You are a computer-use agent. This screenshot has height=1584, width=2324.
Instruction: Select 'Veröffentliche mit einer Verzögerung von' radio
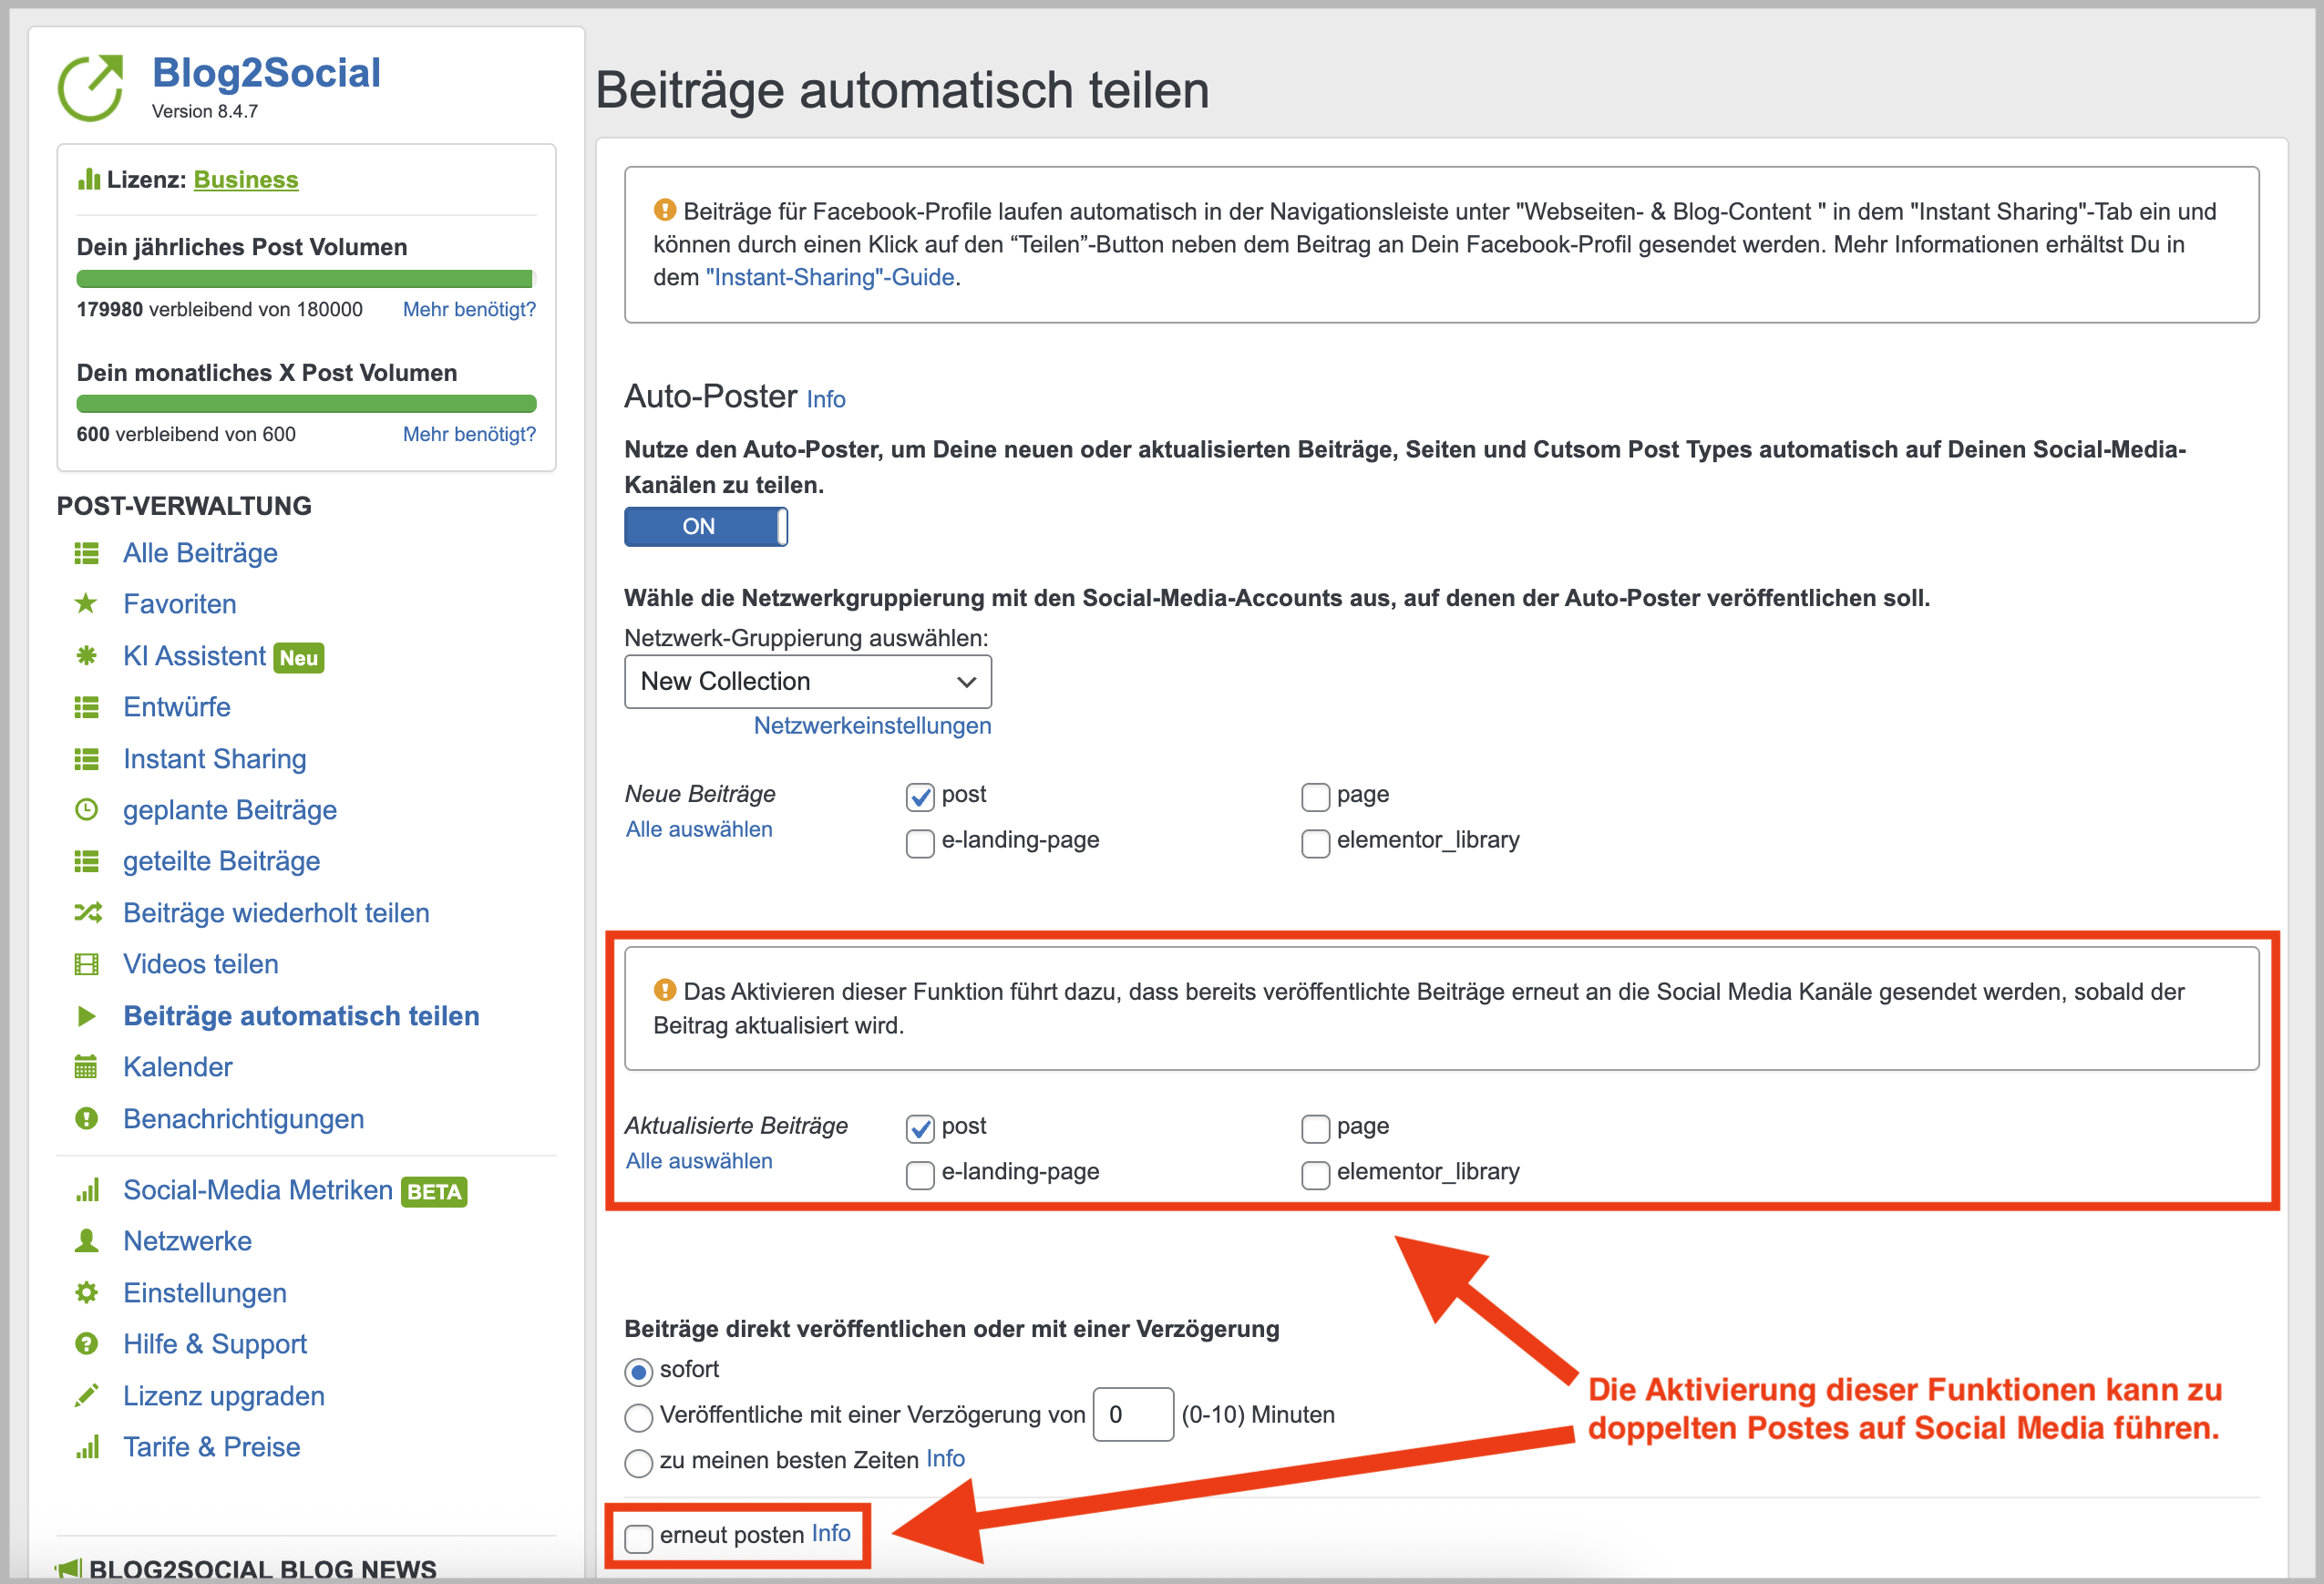pyautogui.click(x=638, y=1417)
